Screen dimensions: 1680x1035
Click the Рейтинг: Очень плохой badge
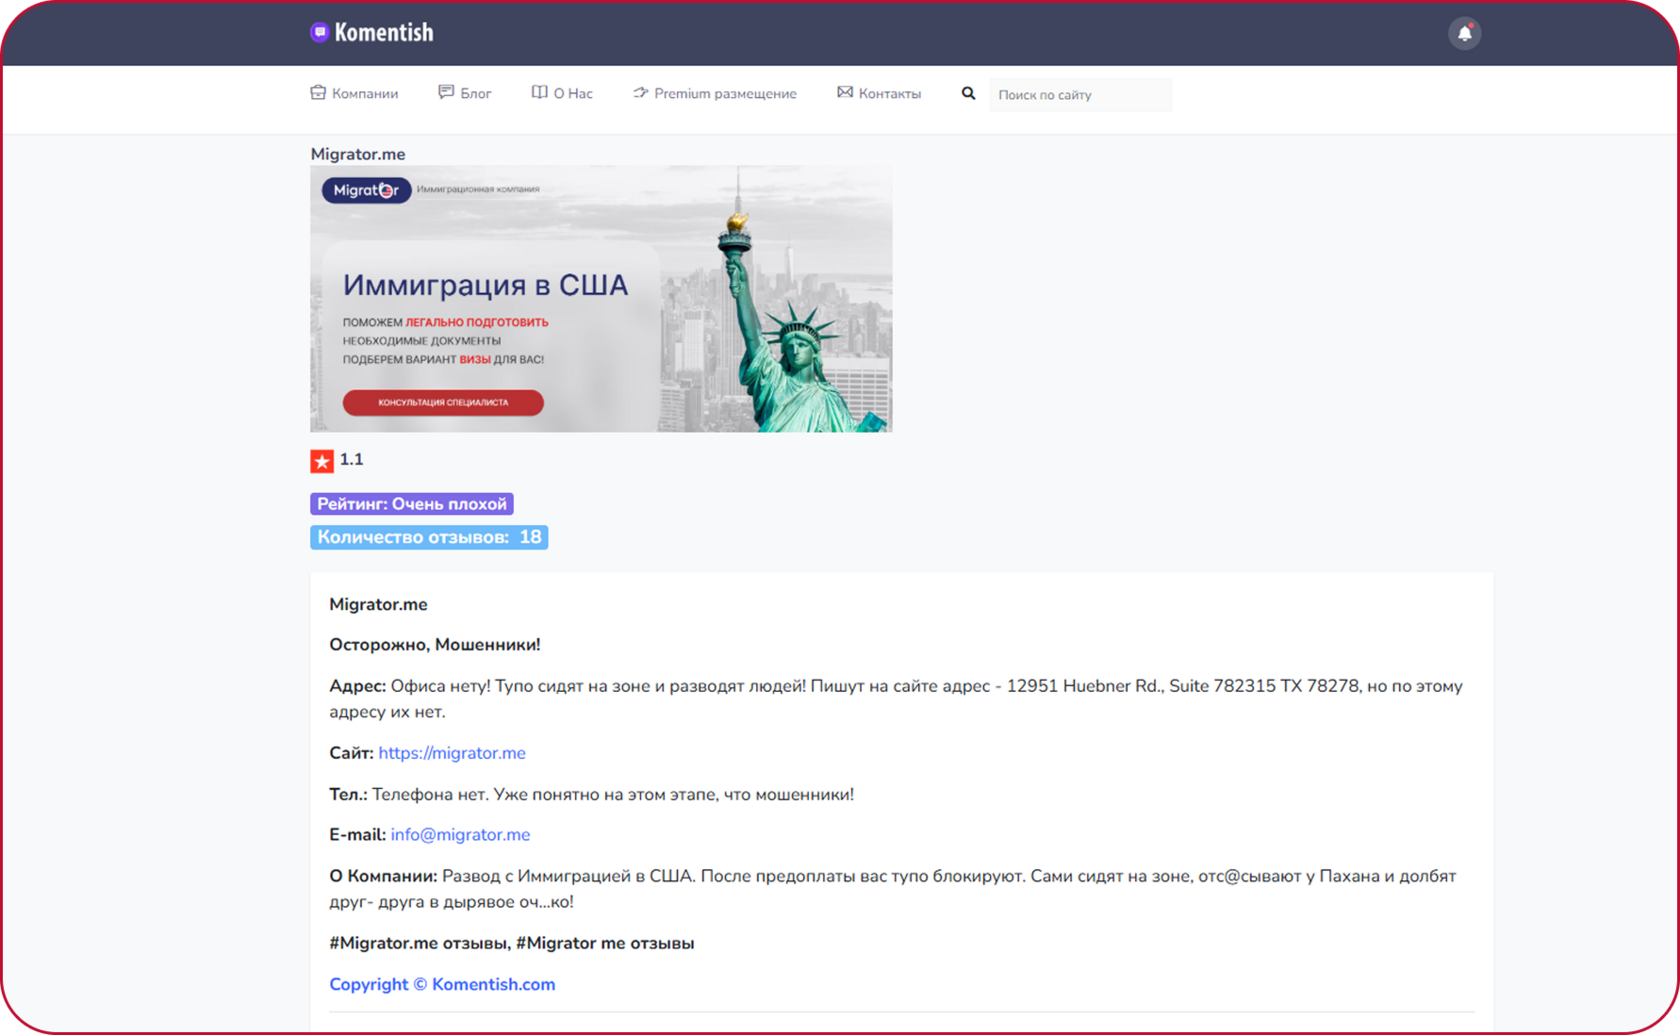(412, 504)
